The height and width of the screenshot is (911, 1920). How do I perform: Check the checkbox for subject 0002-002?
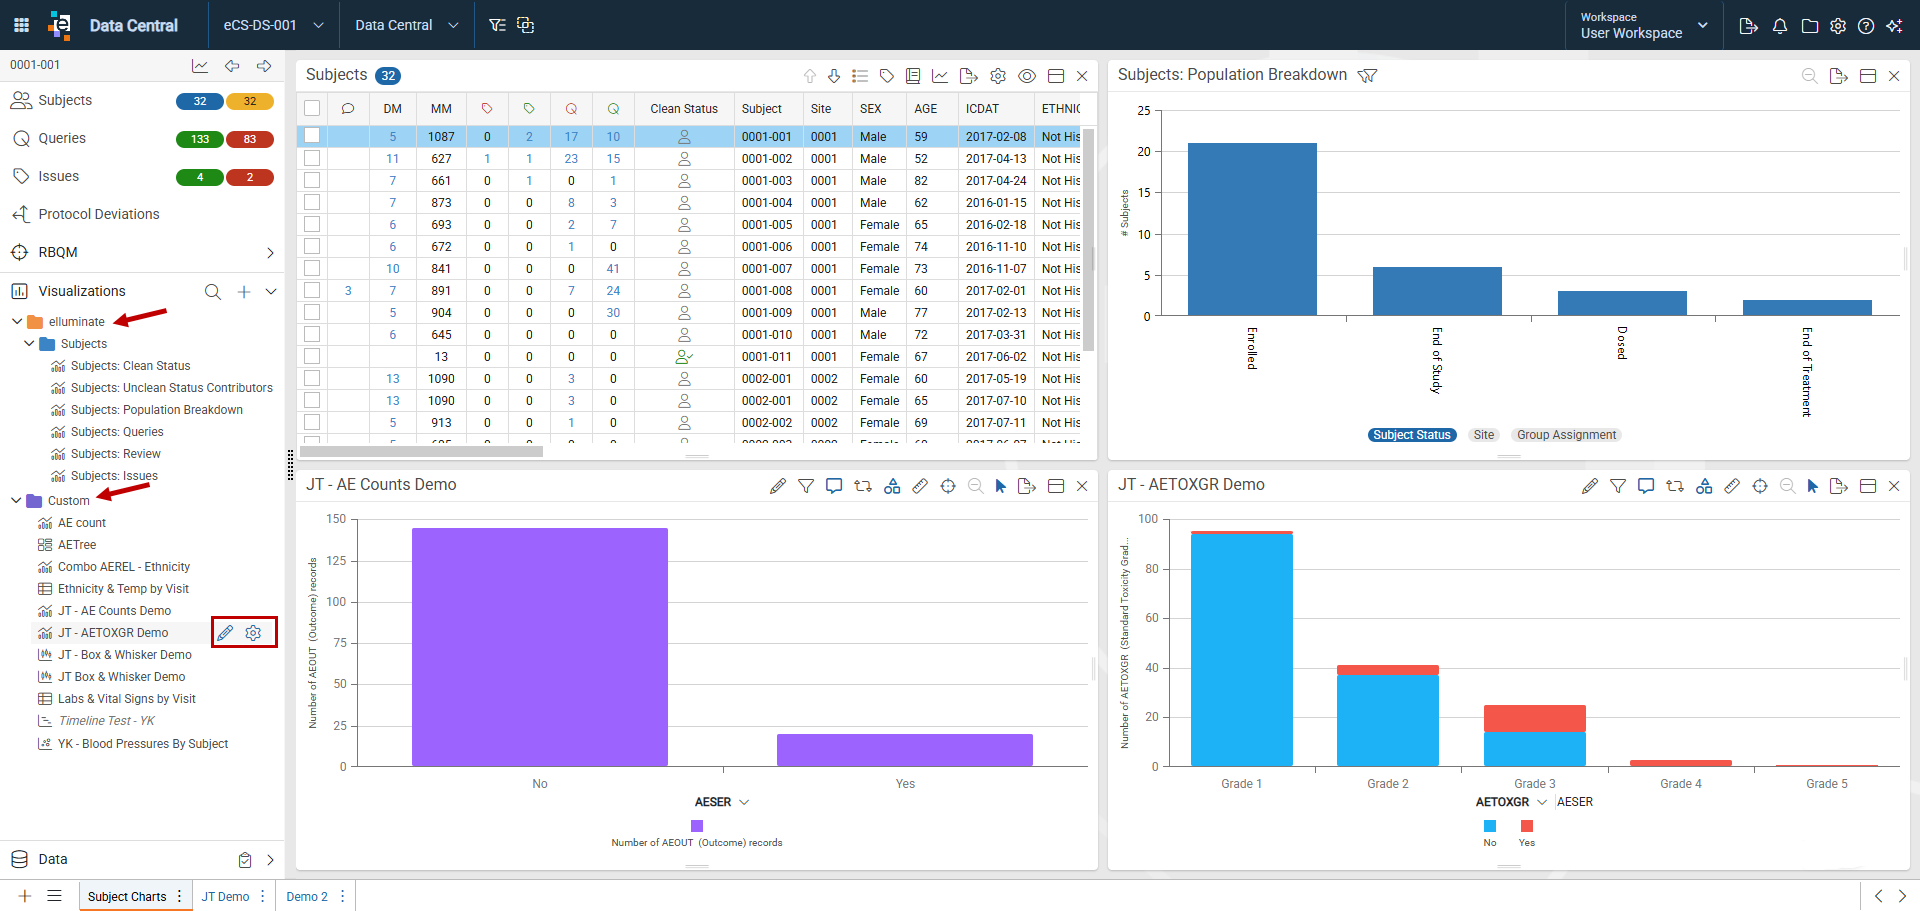[x=312, y=422]
